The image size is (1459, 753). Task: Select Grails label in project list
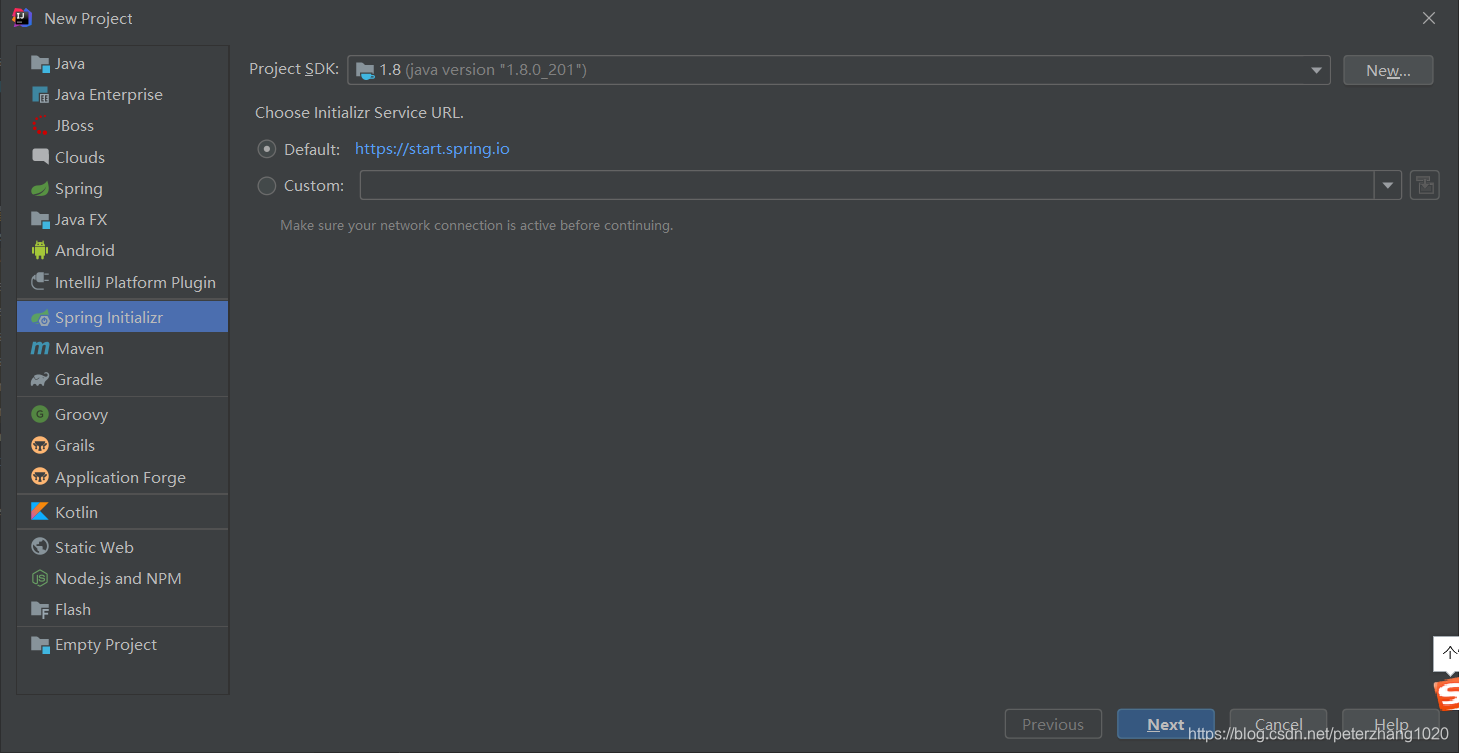pyautogui.click(x=75, y=445)
